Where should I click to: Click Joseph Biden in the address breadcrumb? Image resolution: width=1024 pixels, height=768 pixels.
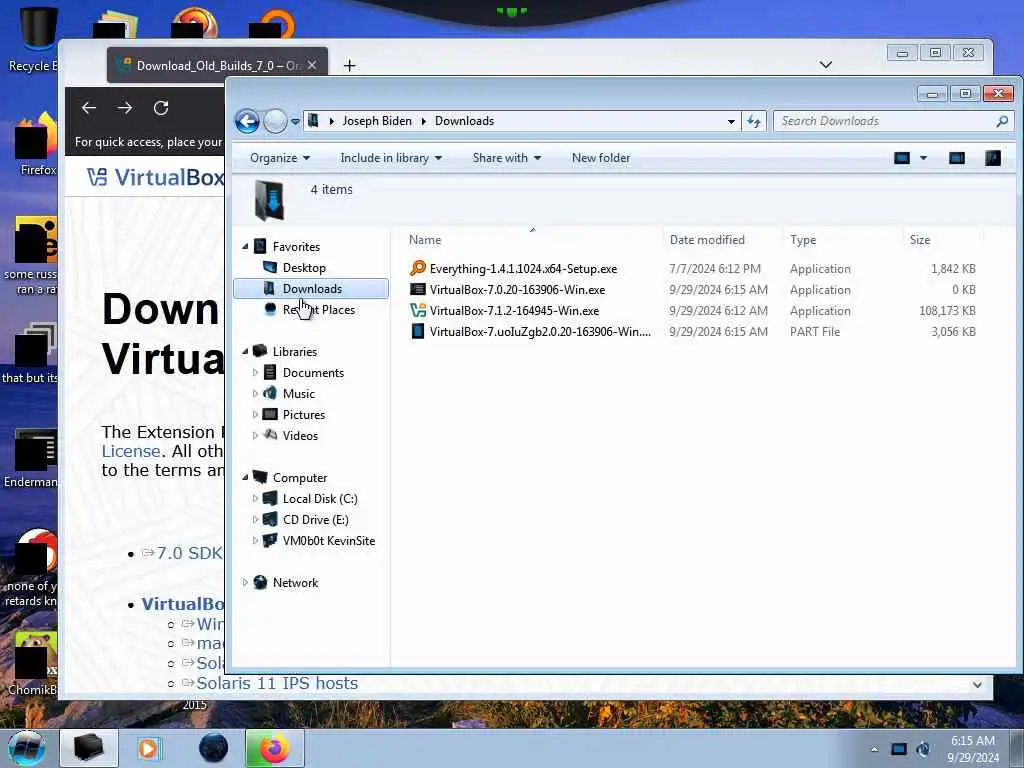(x=377, y=121)
